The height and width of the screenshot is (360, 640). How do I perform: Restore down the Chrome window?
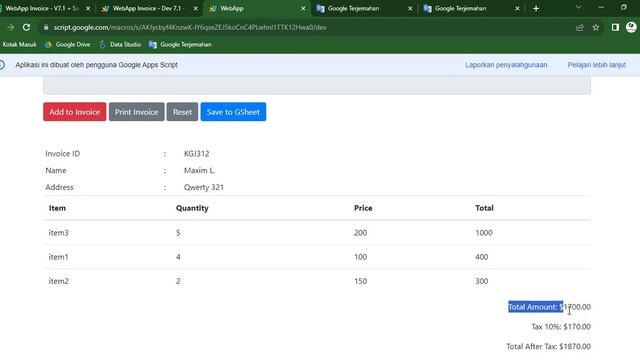(x=624, y=8)
